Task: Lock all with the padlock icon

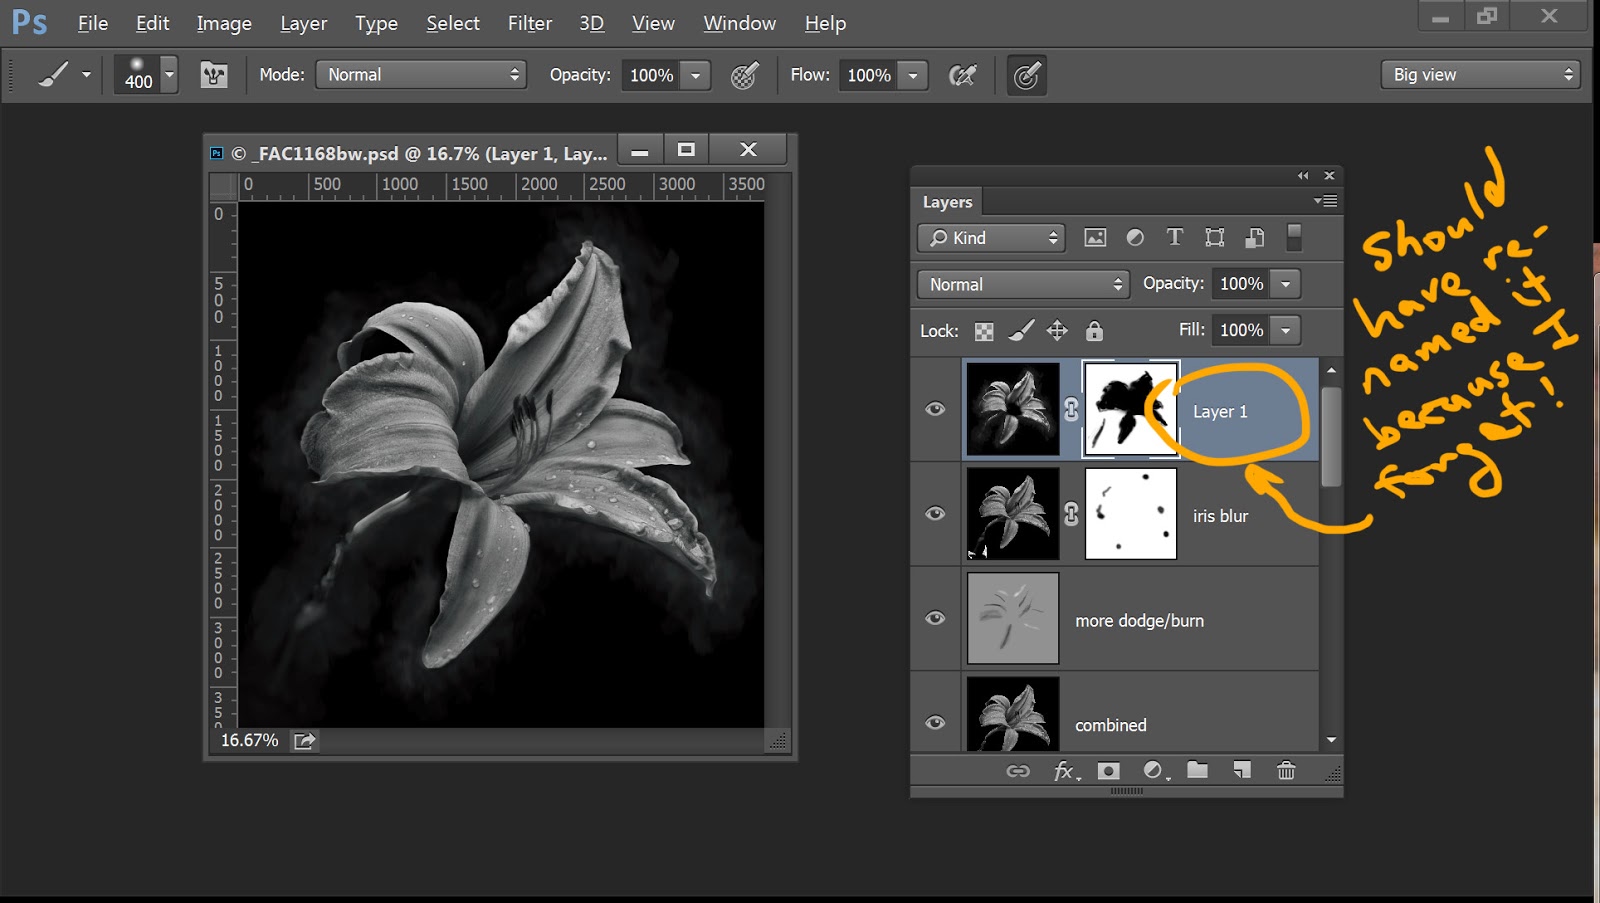Action: [x=1094, y=331]
